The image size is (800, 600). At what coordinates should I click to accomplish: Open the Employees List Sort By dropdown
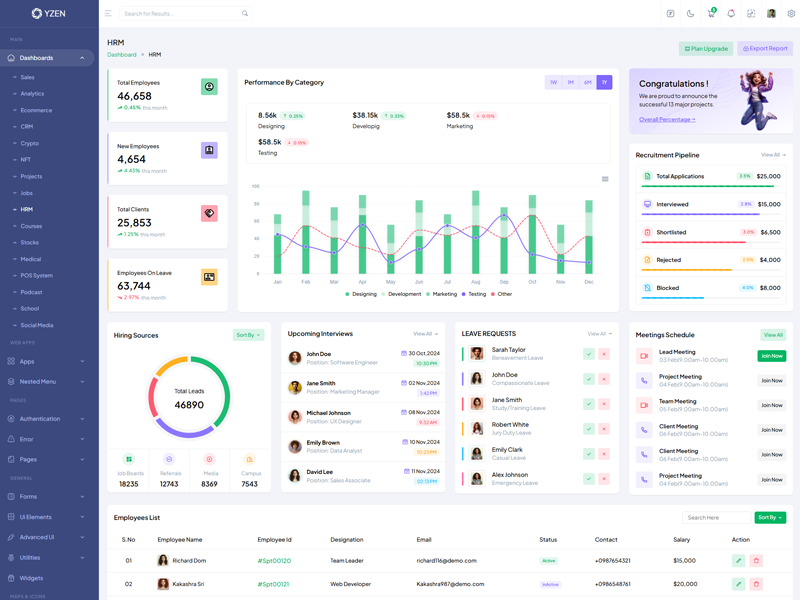770,518
